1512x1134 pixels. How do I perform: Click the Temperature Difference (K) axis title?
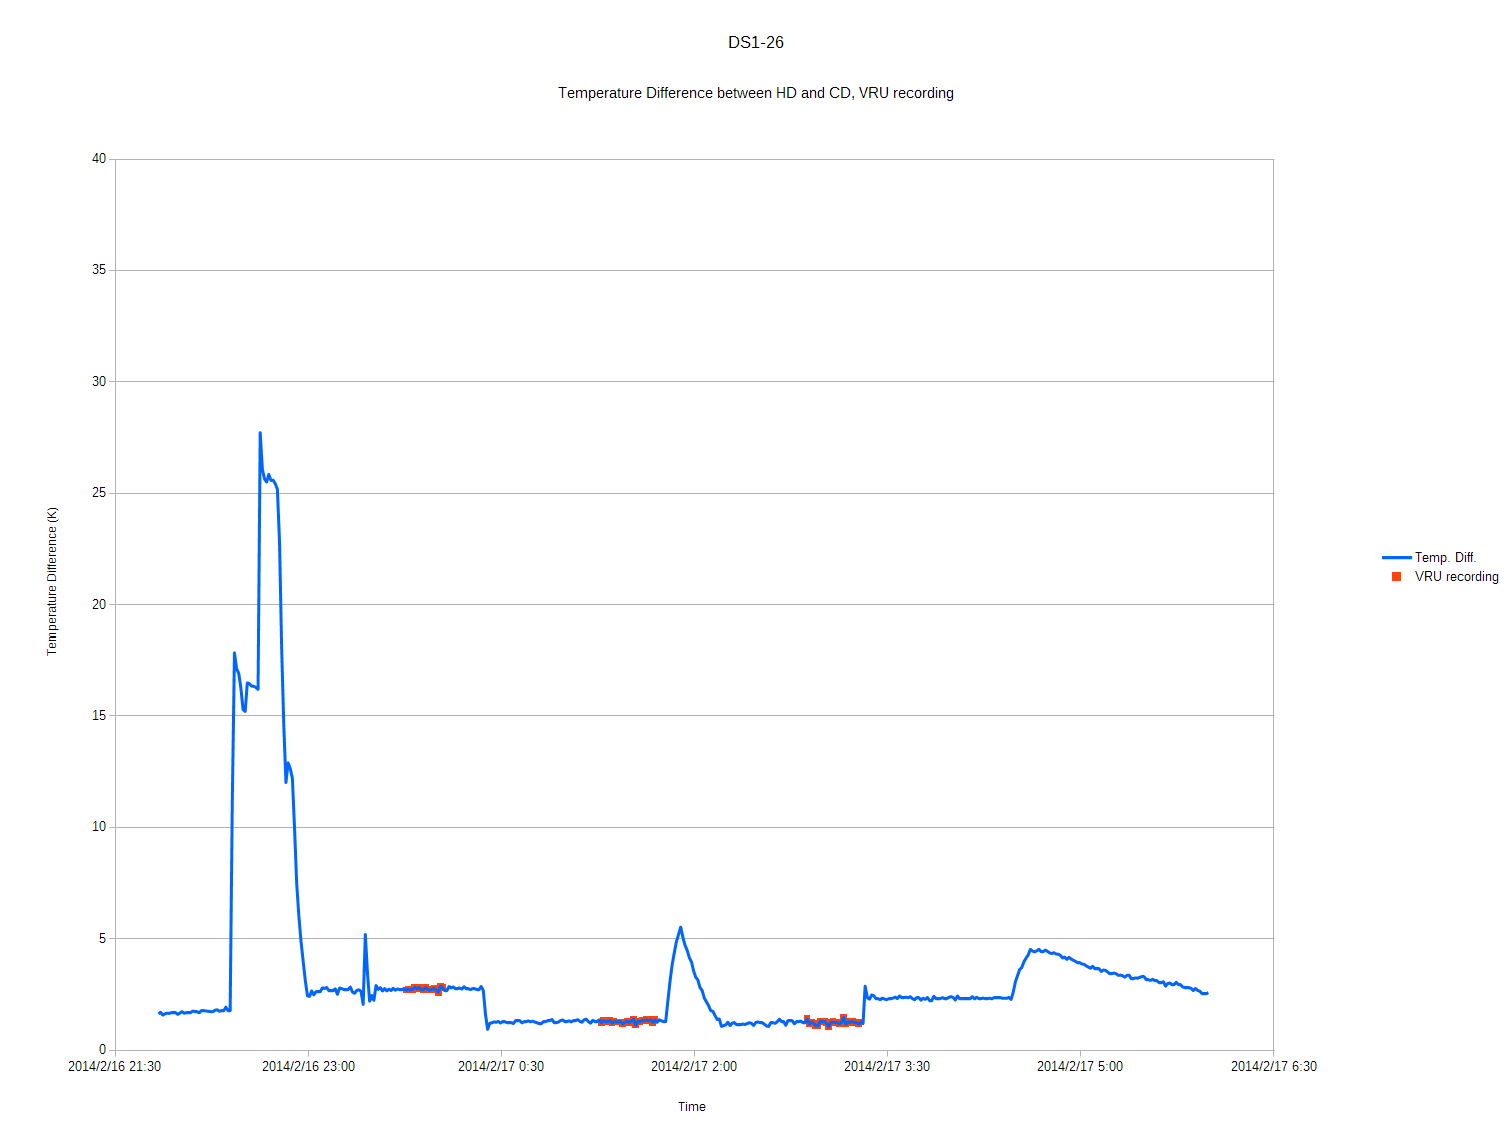[x=52, y=581]
